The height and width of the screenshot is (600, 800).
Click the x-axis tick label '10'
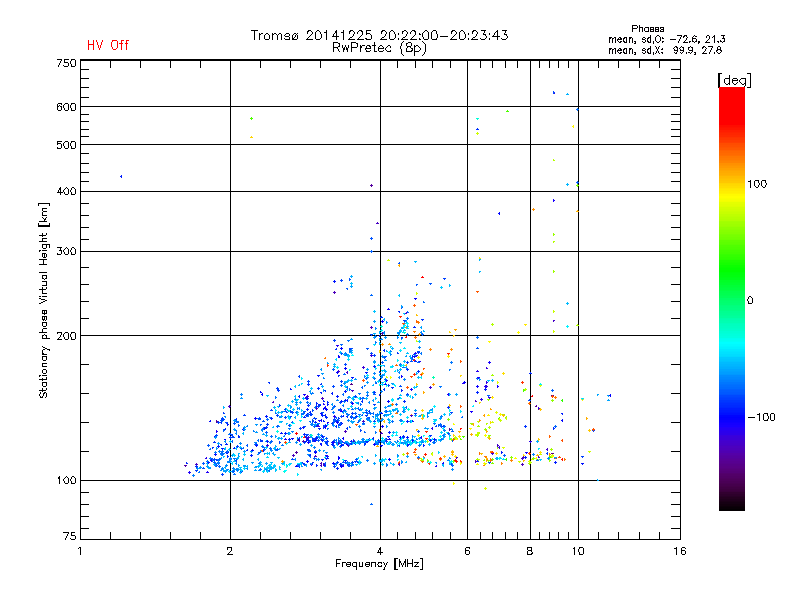click(x=578, y=551)
